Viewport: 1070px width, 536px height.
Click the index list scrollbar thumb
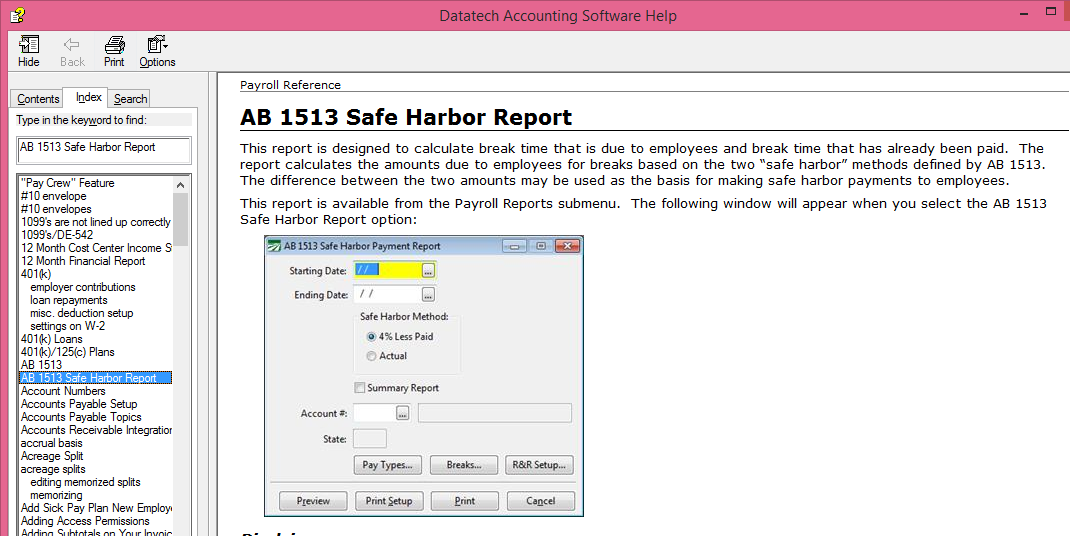tap(180, 219)
